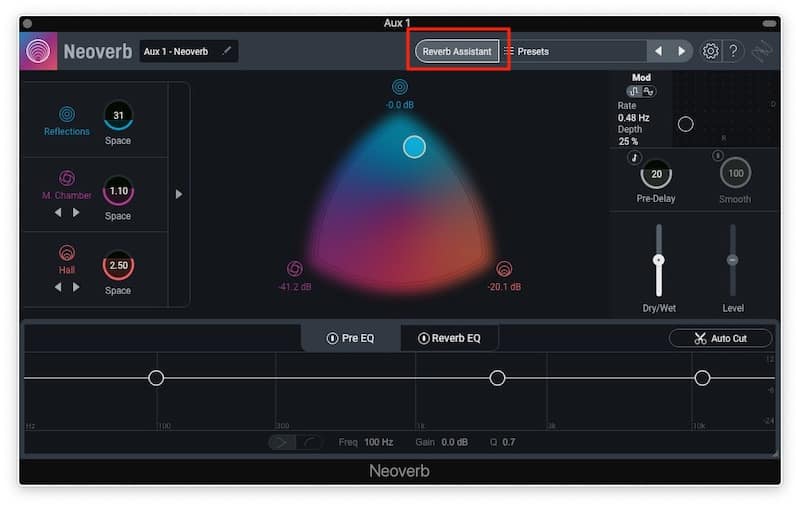This screenshot has width=800, height=507.
Task: Switch to the Reverb EQ tab
Action: coord(449,338)
